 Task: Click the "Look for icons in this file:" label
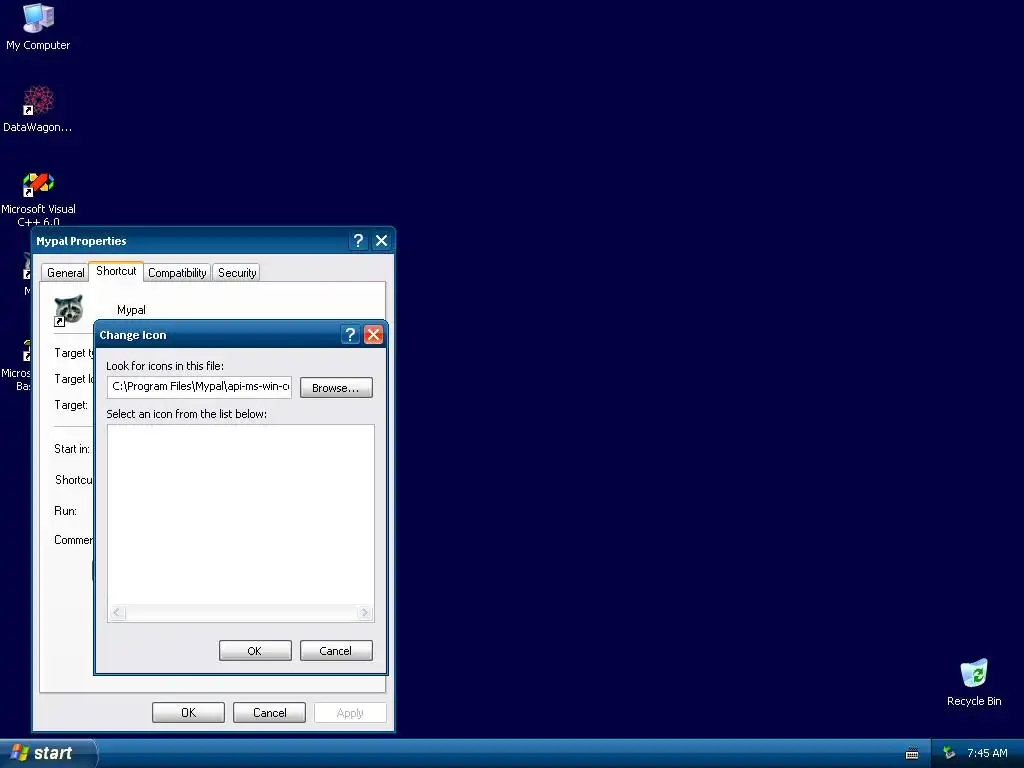pyautogui.click(x=165, y=366)
